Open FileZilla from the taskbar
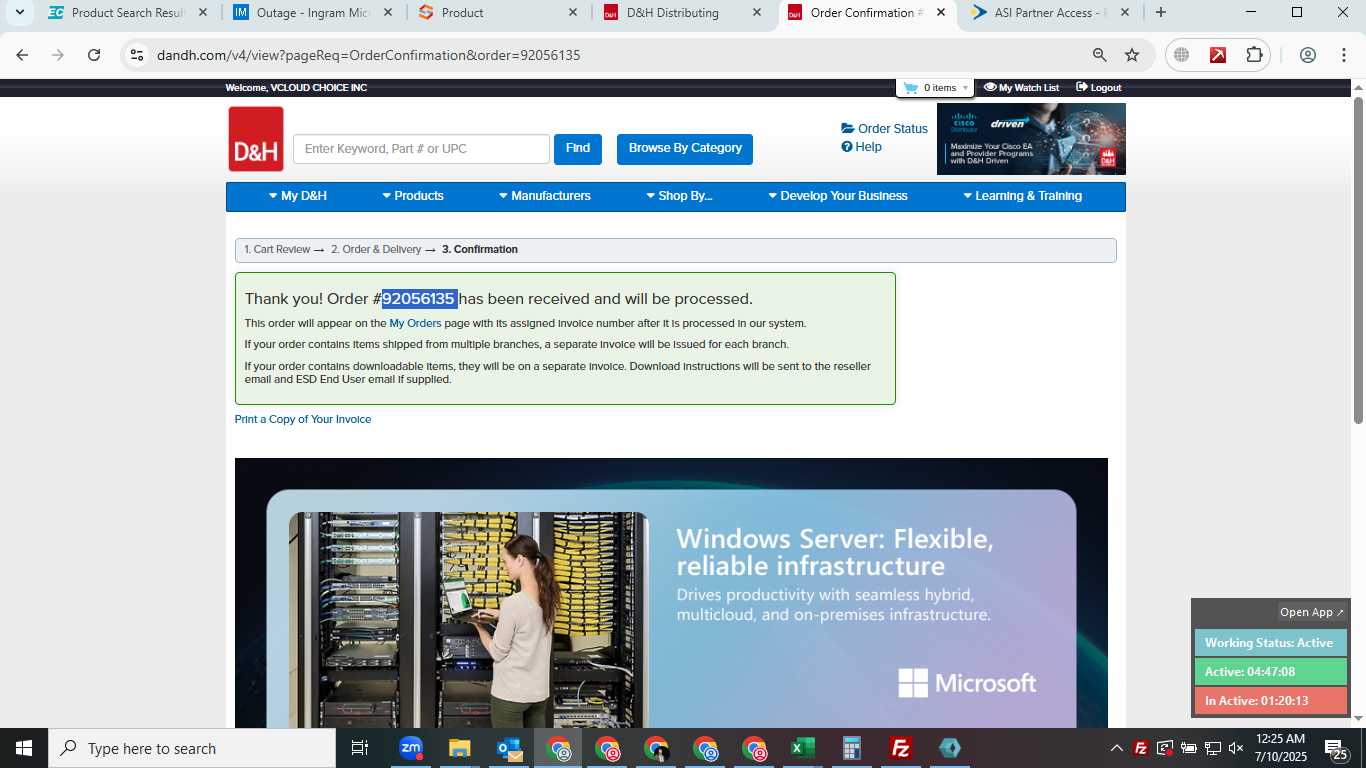 coord(901,748)
